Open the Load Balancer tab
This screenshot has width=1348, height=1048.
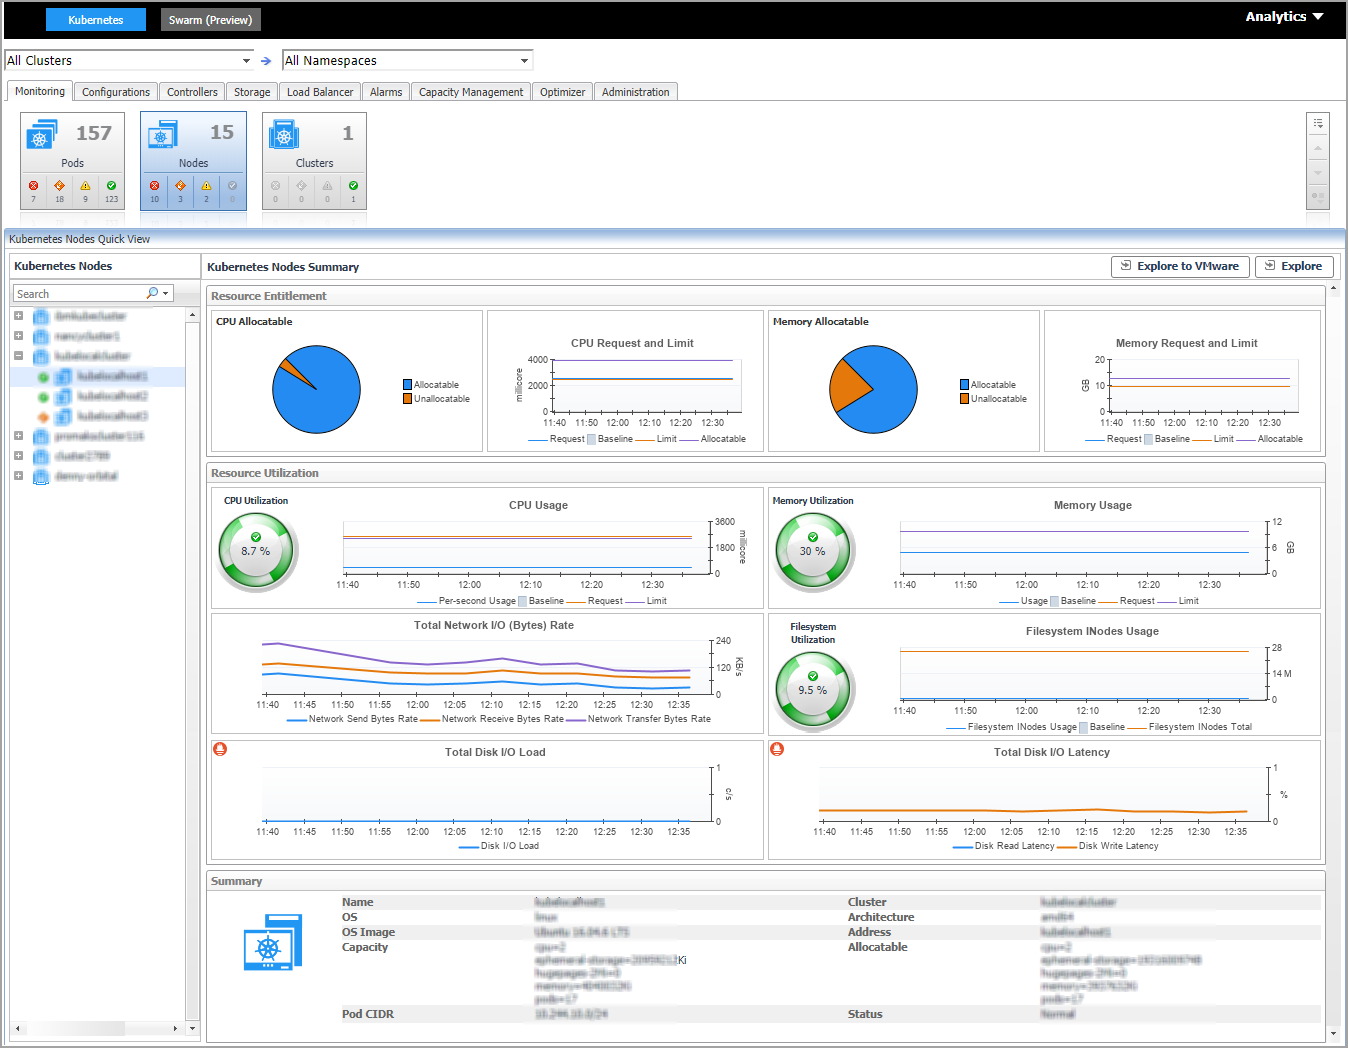point(320,92)
